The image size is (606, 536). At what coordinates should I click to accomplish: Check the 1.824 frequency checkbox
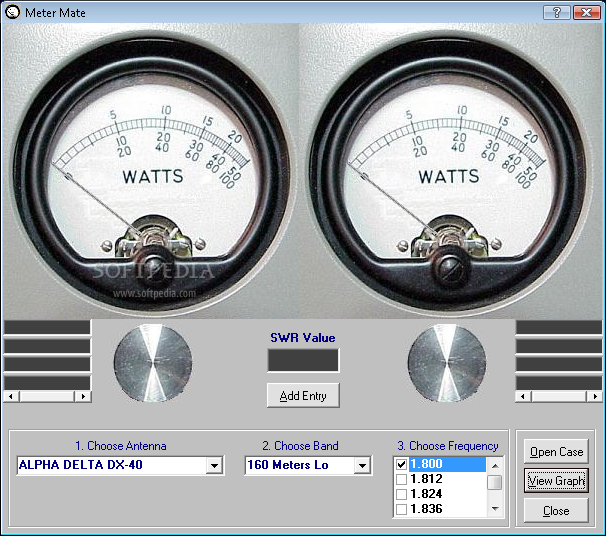[x=402, y=494]
